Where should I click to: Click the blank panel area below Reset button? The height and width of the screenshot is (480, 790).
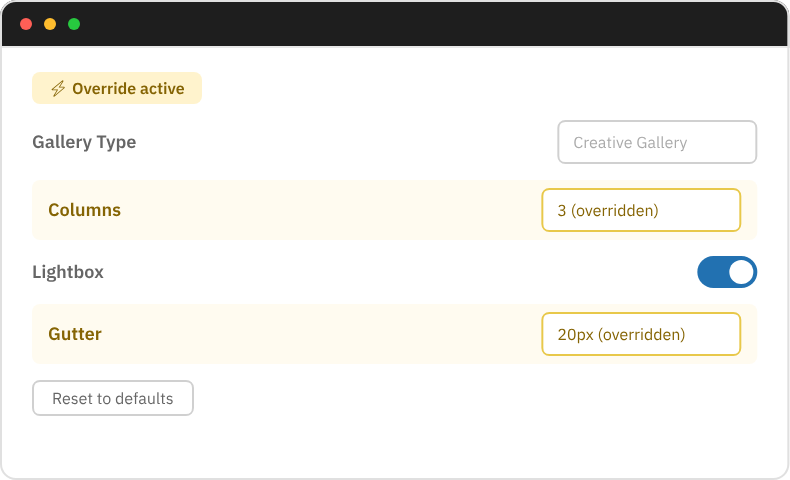click(400, 445)
